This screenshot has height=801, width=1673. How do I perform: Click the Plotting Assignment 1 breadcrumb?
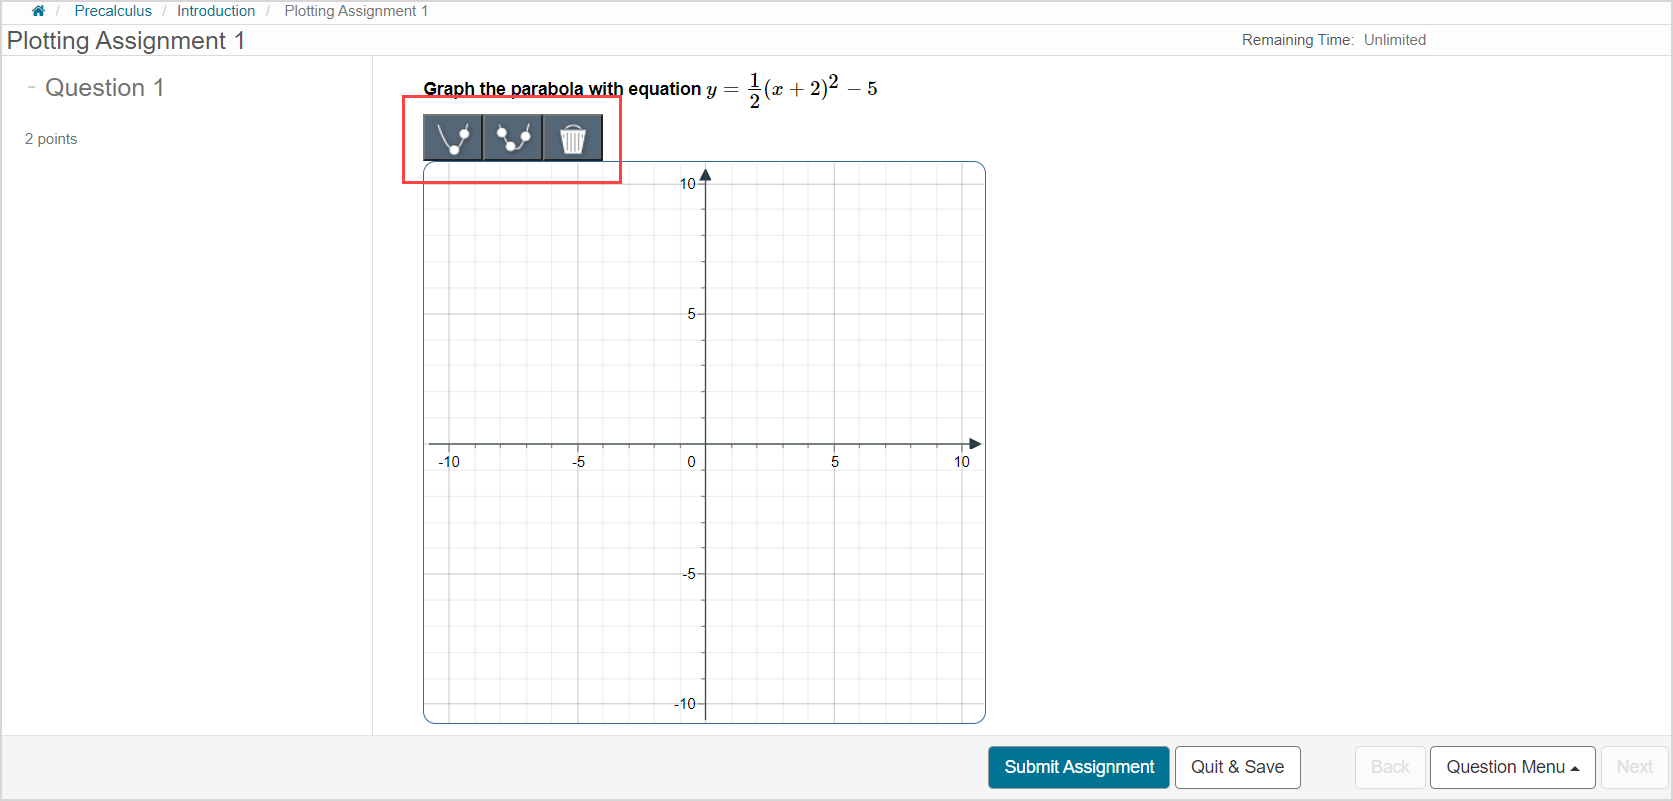pyautogui.click(x=356, y=11)
